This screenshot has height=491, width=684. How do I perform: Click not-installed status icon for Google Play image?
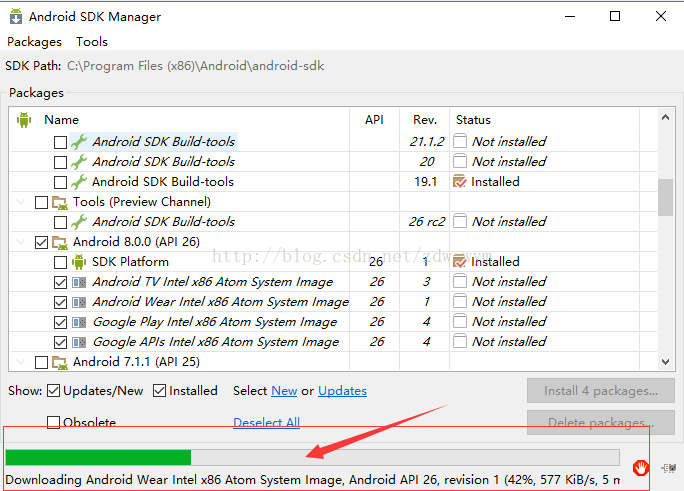[460, 321]
